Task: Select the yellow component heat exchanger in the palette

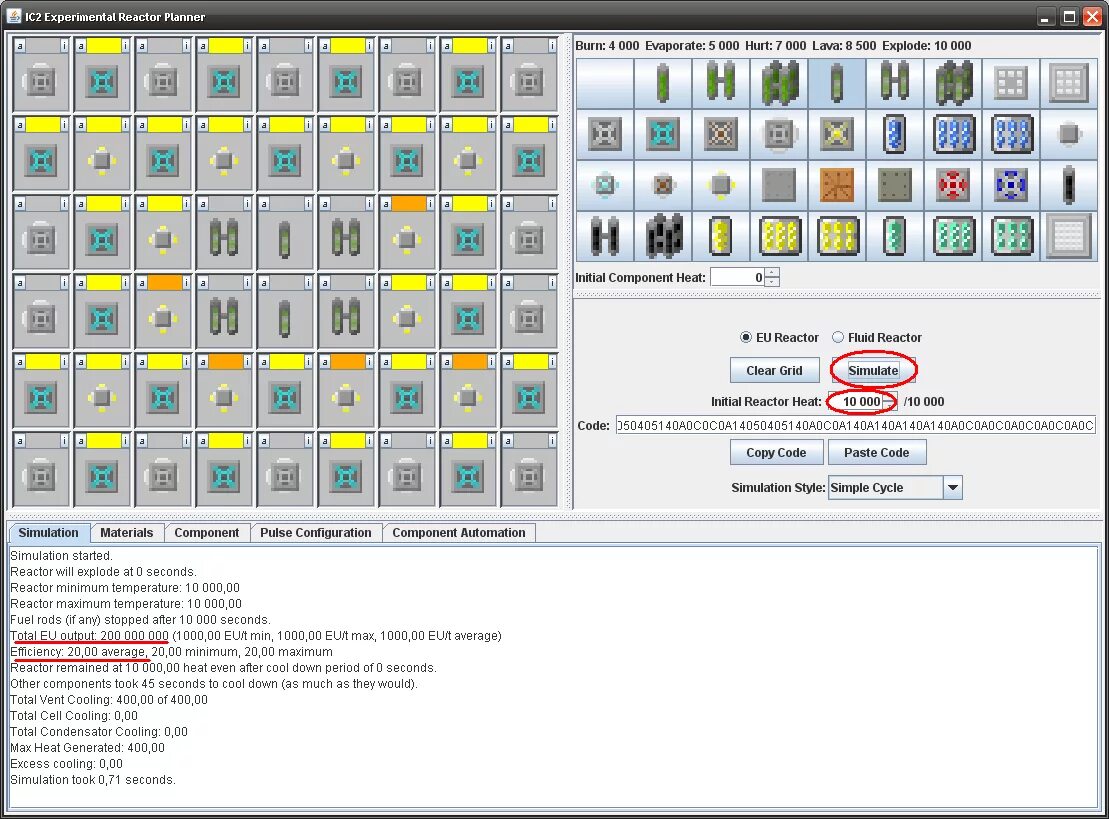Action: click(x=721, y=185)
